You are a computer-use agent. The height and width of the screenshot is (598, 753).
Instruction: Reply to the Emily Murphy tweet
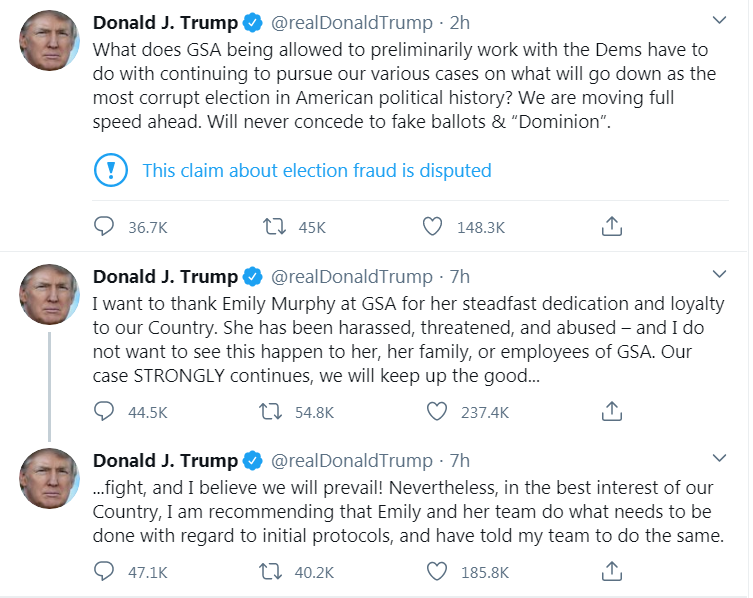(x=104, y=411)
